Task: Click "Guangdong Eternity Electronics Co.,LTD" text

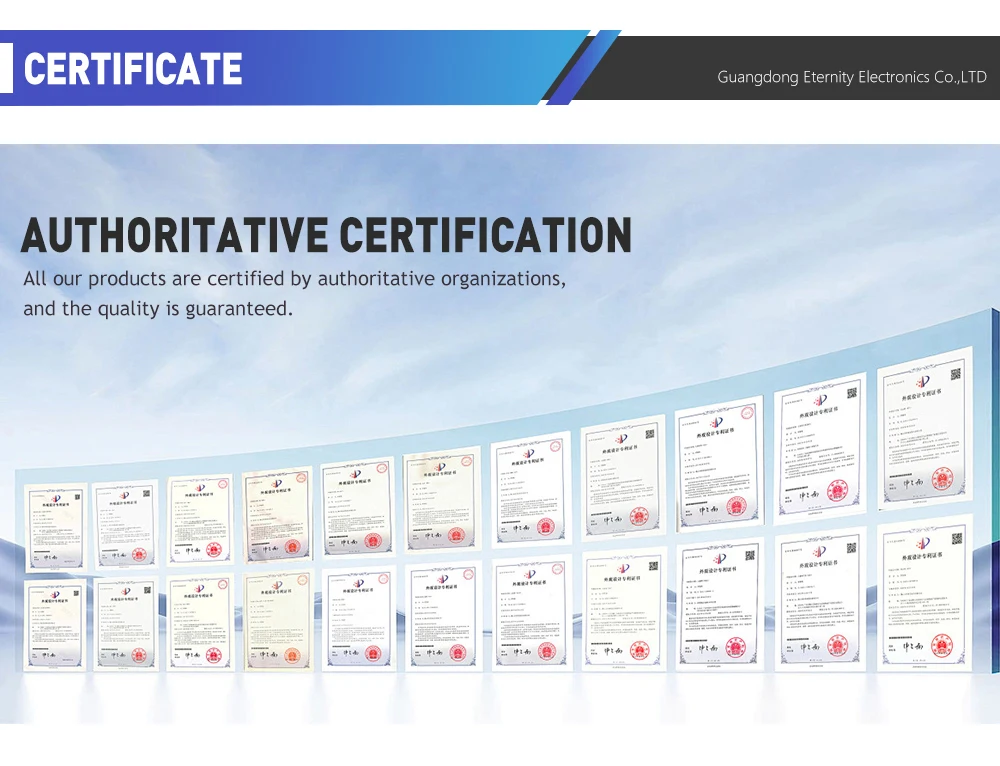Action: (x=851, y=77)
